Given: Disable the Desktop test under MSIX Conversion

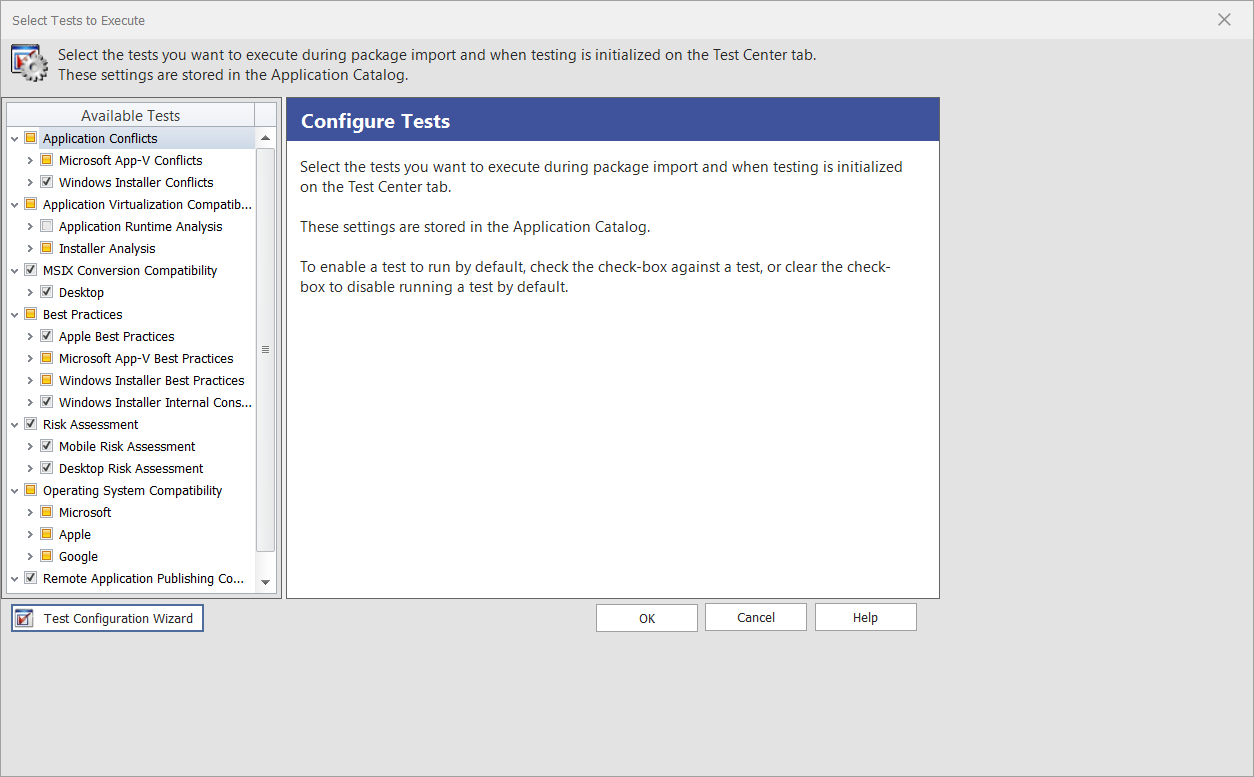Looking at the screenshot, I should [47, 292].
